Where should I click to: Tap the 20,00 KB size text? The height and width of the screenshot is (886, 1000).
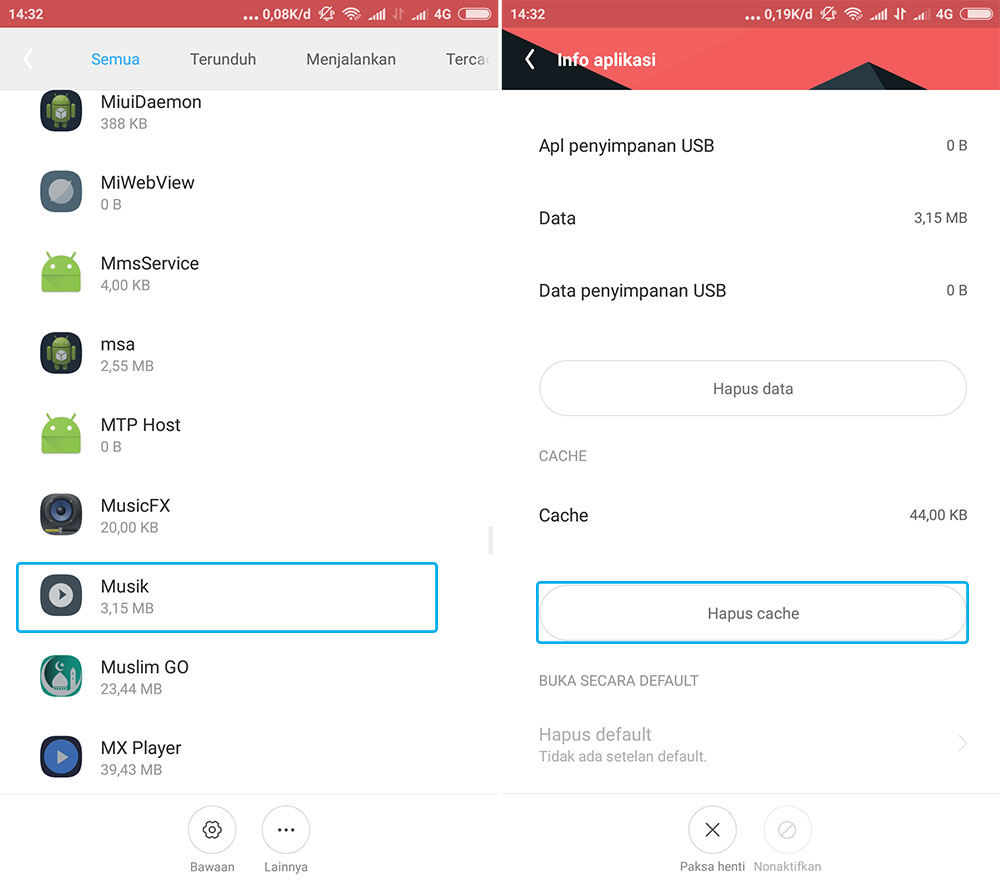pos(129,528)
